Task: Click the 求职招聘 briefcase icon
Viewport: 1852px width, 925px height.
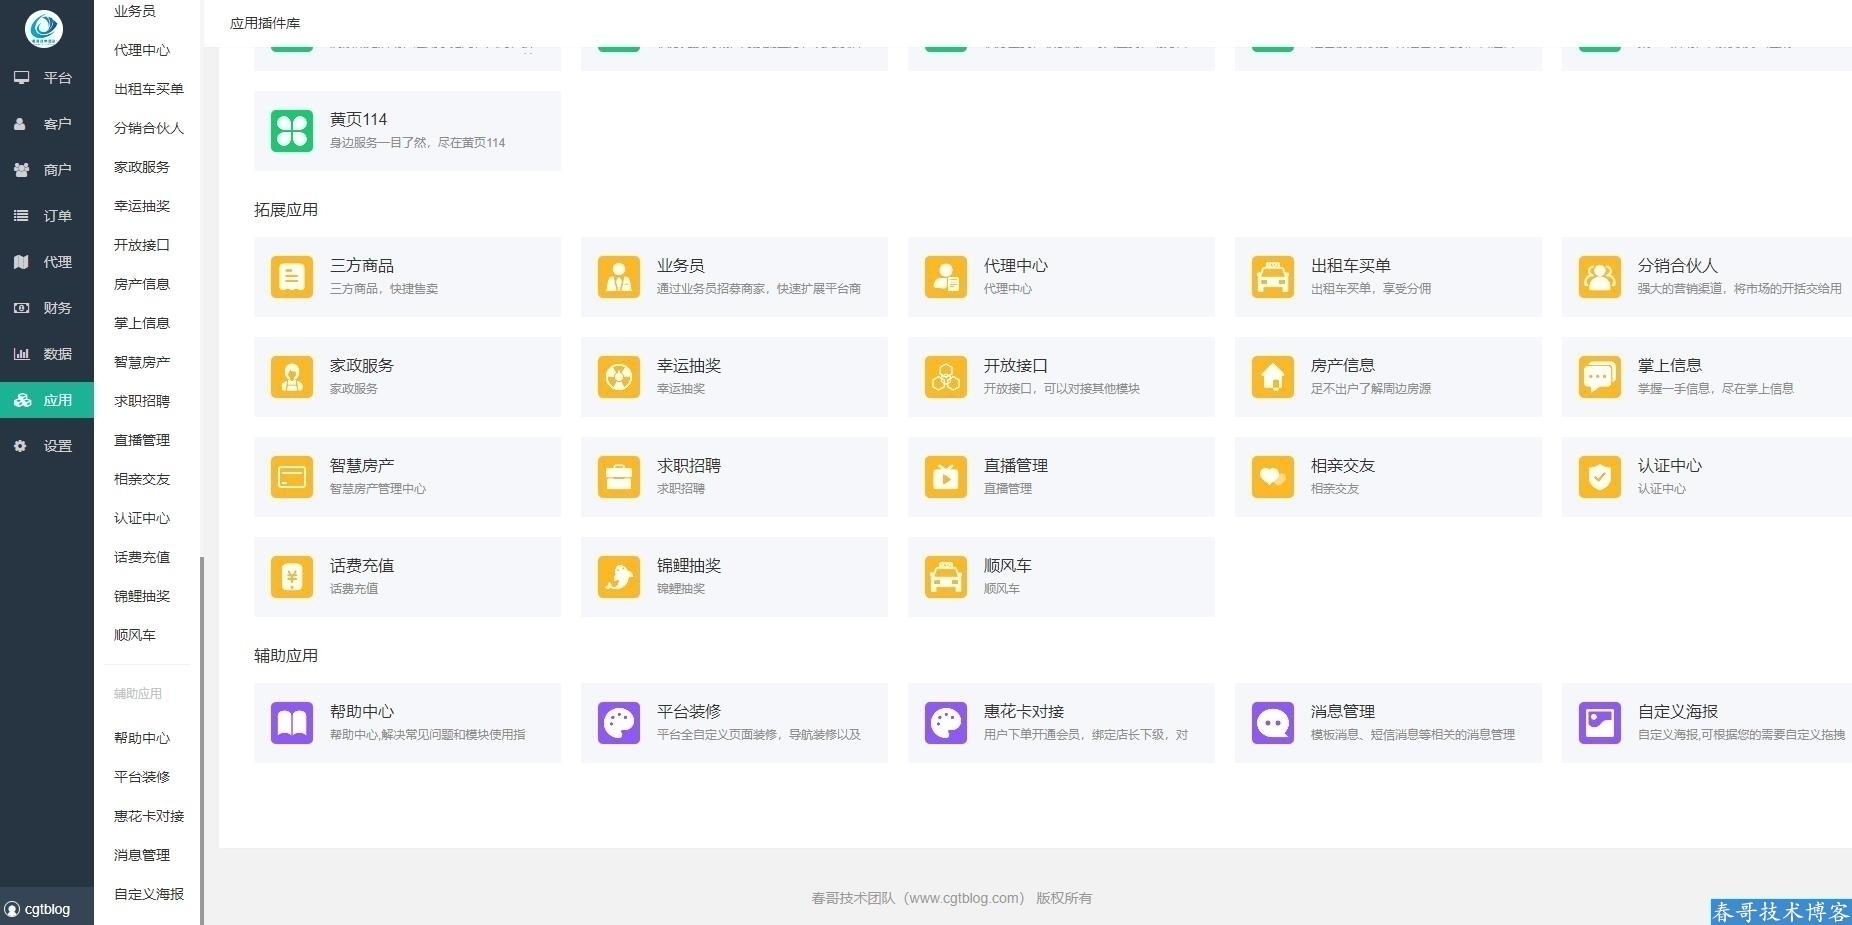Action: tap(618, 477)
